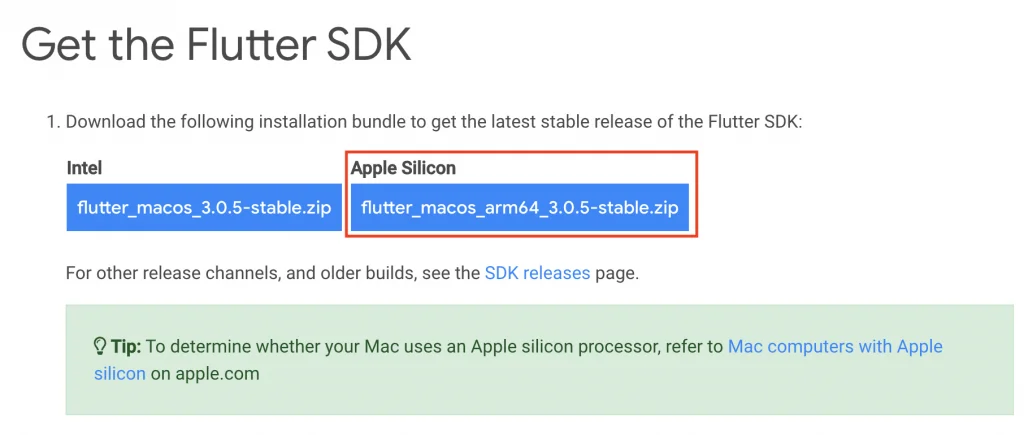Click the "Get the Flutter SDK" heading

(x=216, y=46)
